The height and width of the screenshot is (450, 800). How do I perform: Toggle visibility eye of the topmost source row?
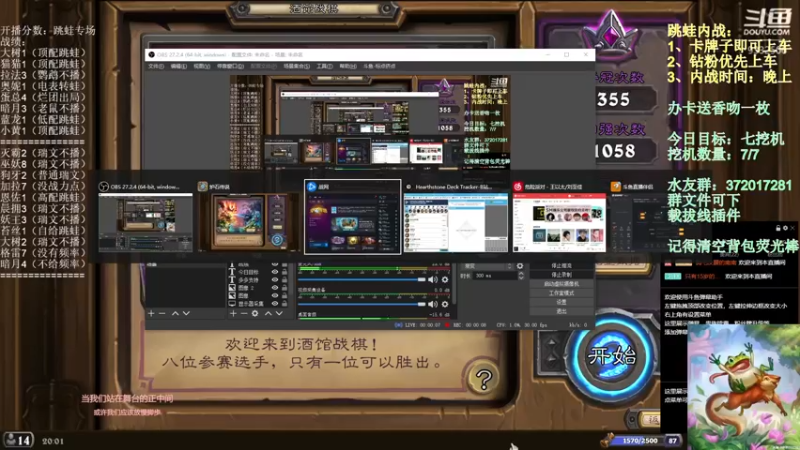click(275, 264)
